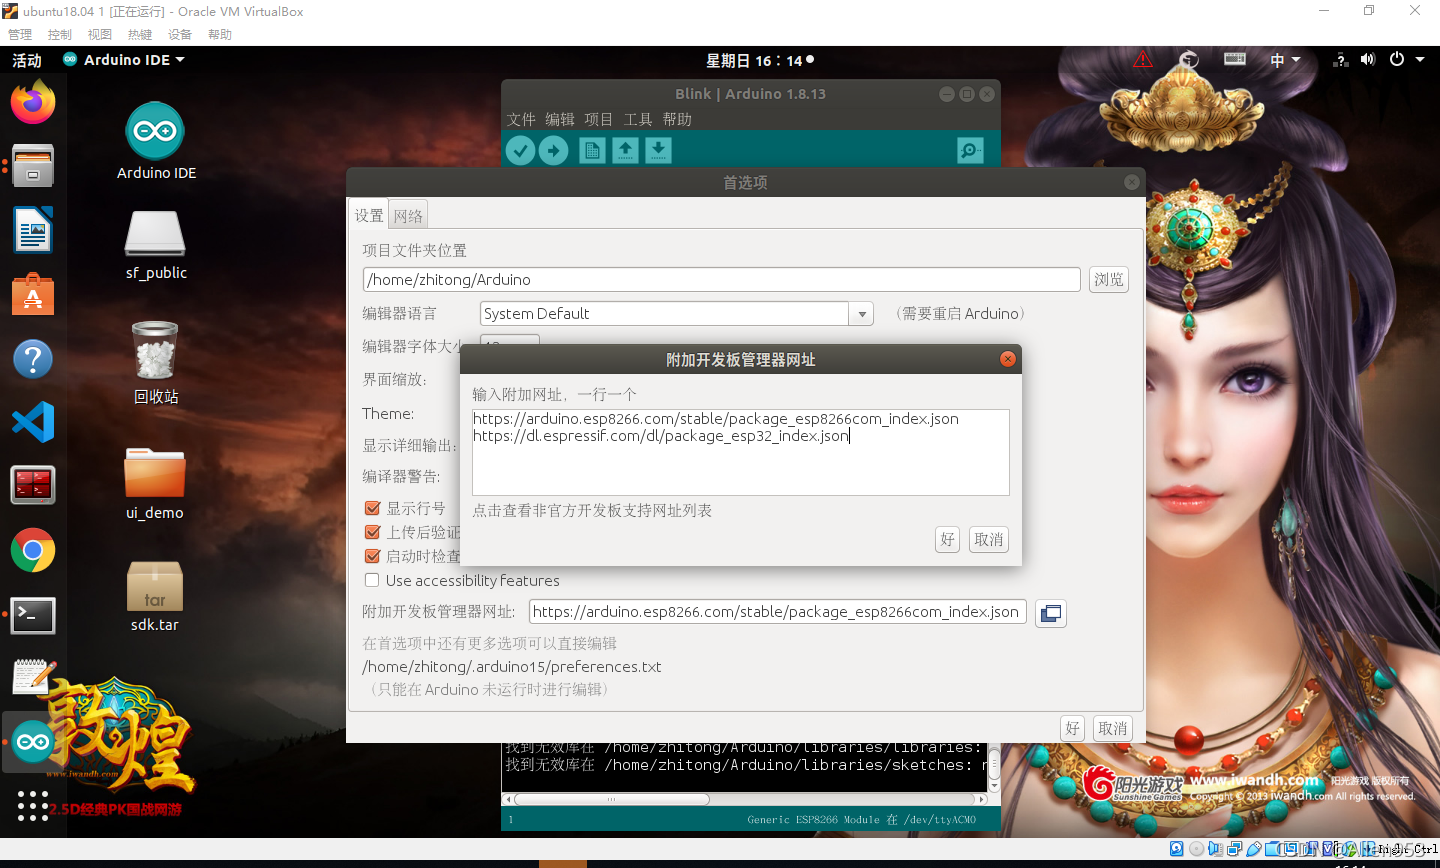The image size is (1440, 868).
Task: Open the VirtualBox Devices menu
Action: coord(180,34)
